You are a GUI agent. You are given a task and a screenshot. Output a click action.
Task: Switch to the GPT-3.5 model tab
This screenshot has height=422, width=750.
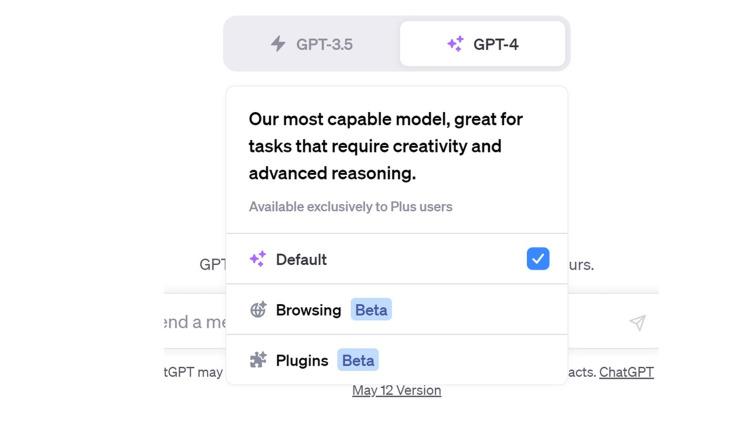312,44
